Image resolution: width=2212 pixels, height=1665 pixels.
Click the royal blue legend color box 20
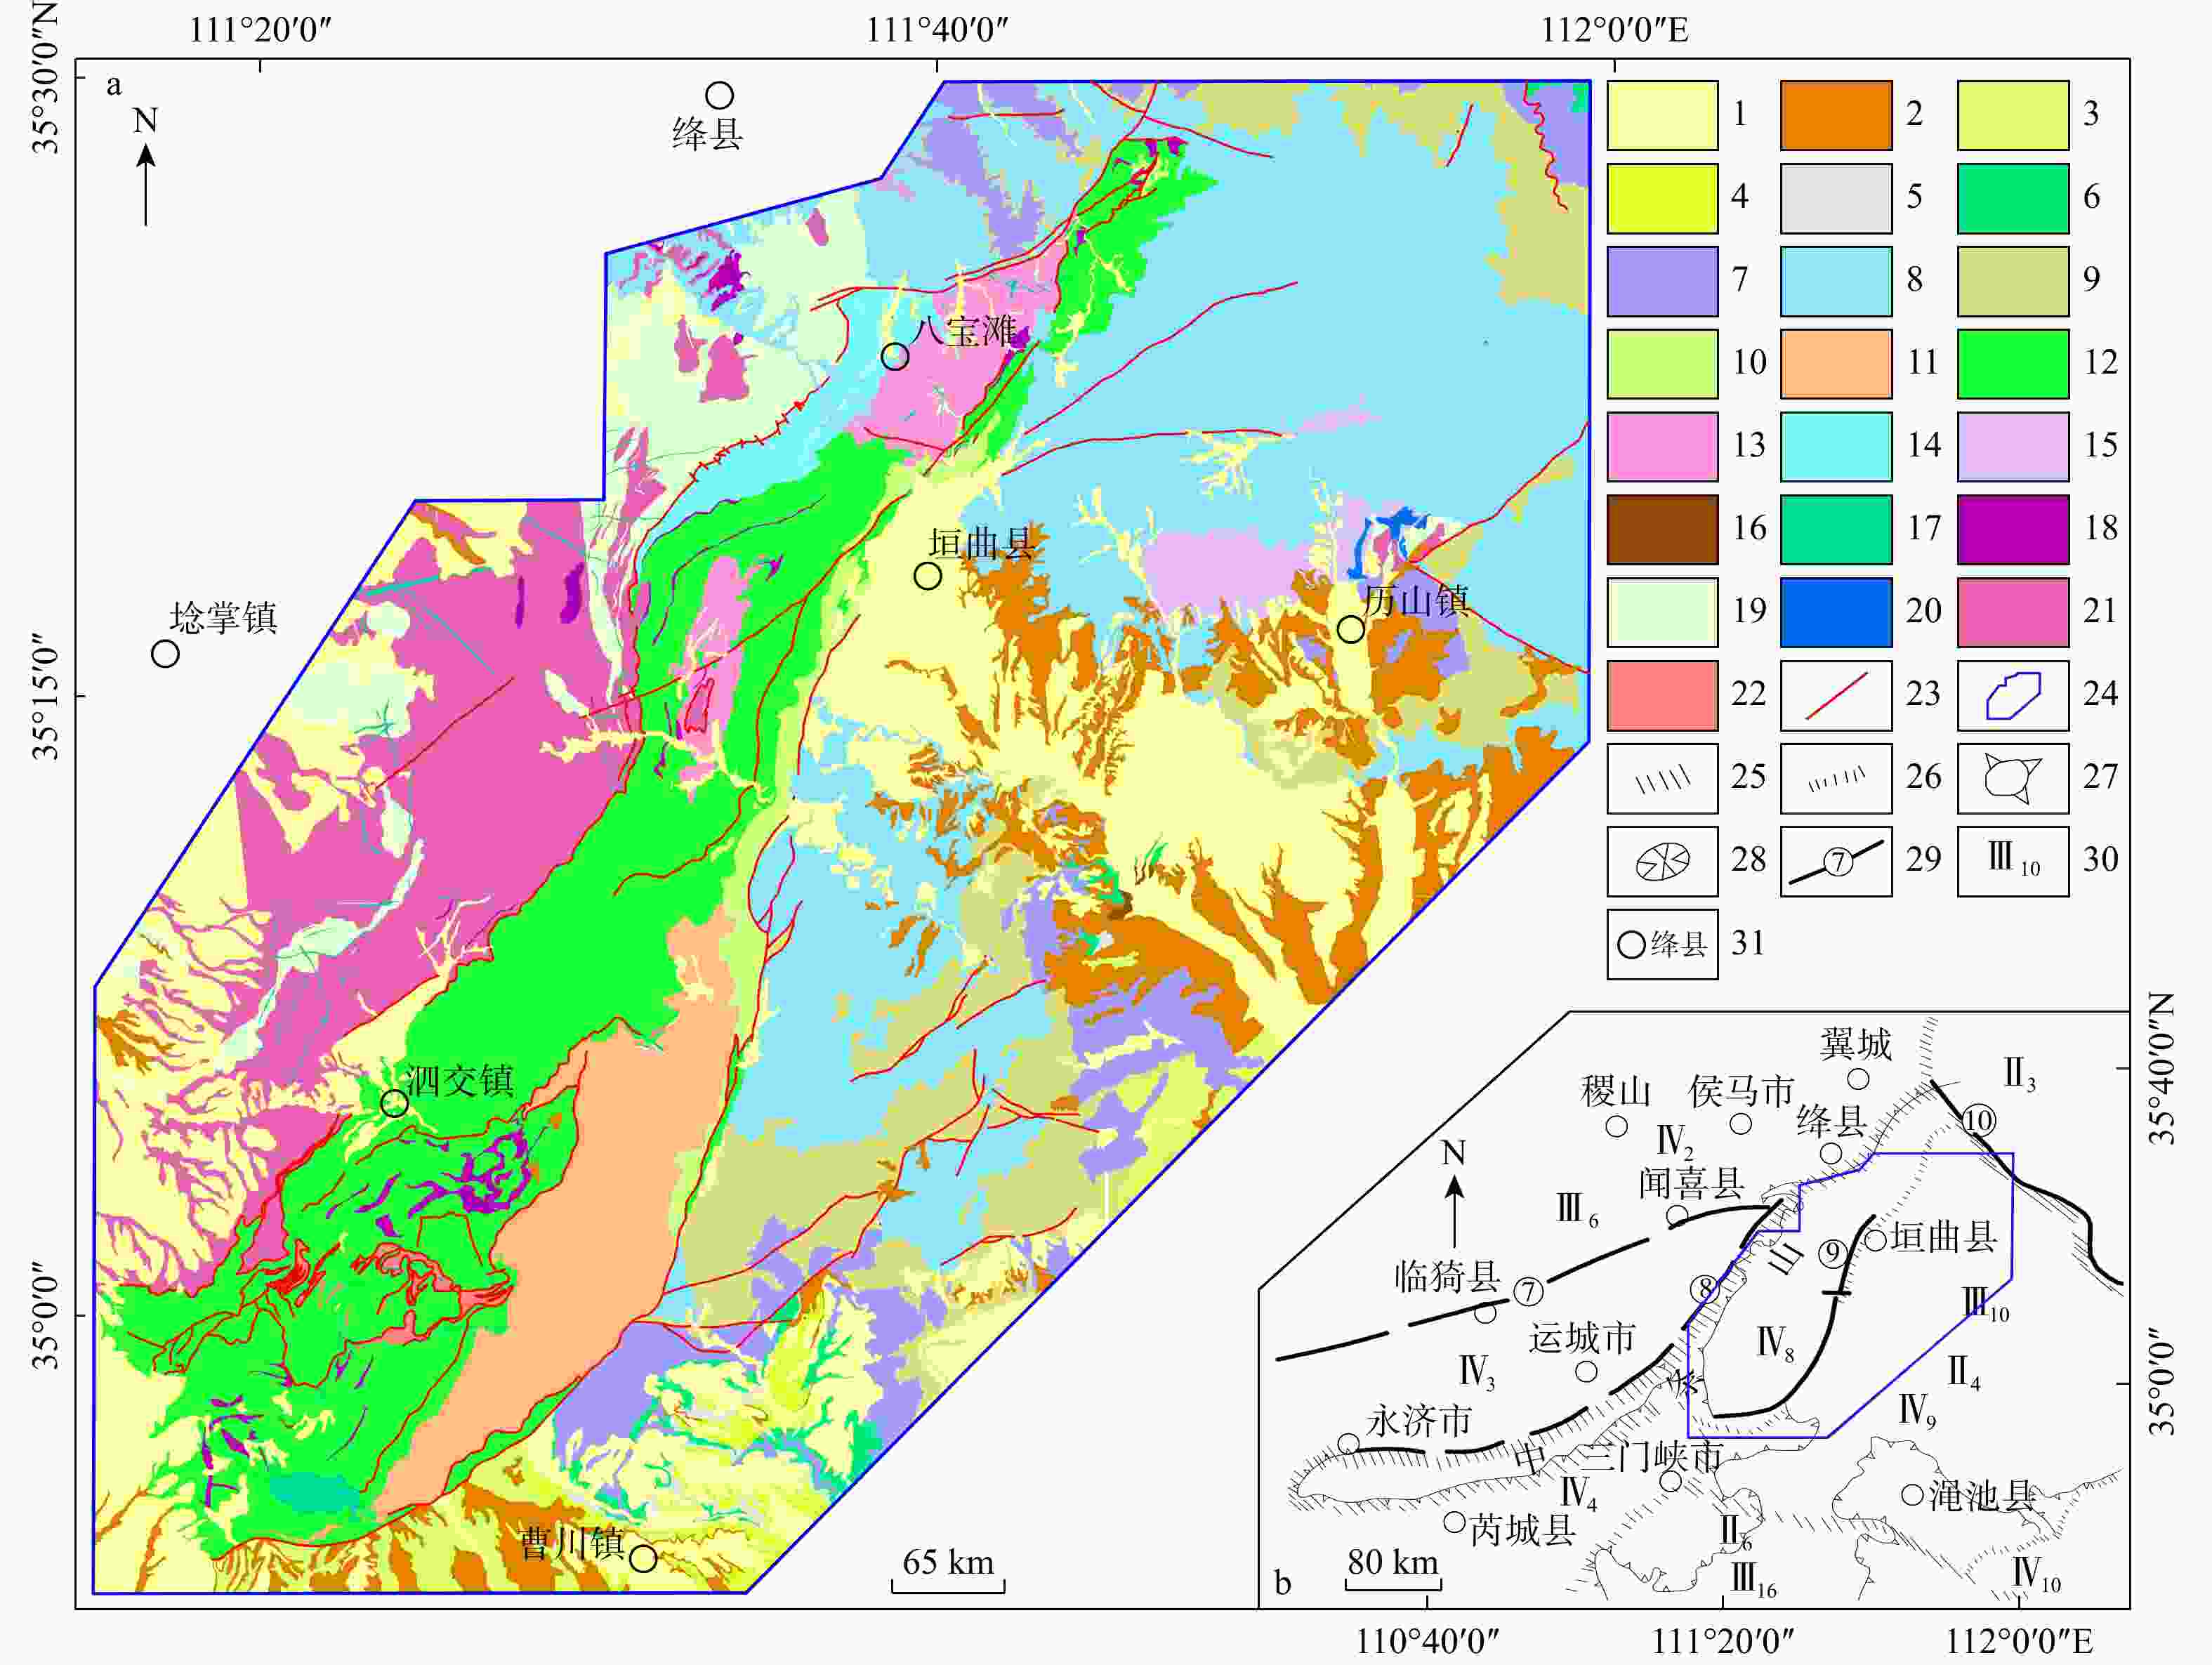[x=1836, y=612]
